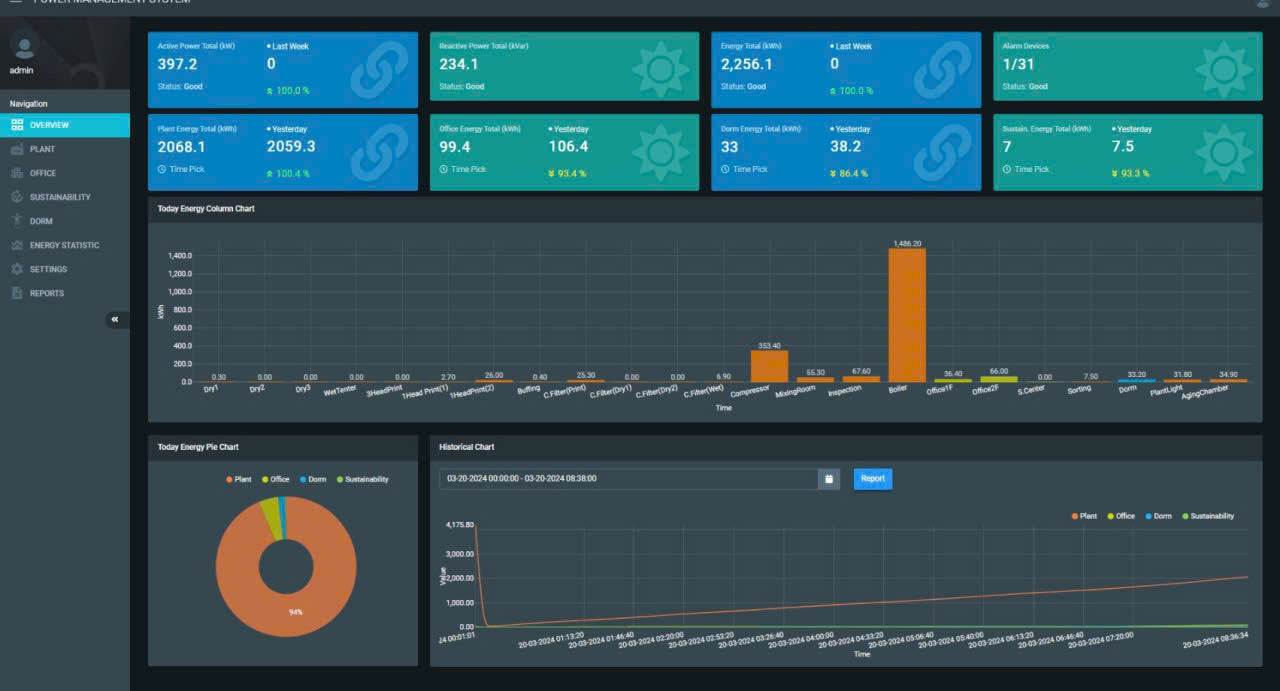Viewport: 1280px width, 691px height.
Task: Open Settings via the gear icon
Action: (15, 268)
